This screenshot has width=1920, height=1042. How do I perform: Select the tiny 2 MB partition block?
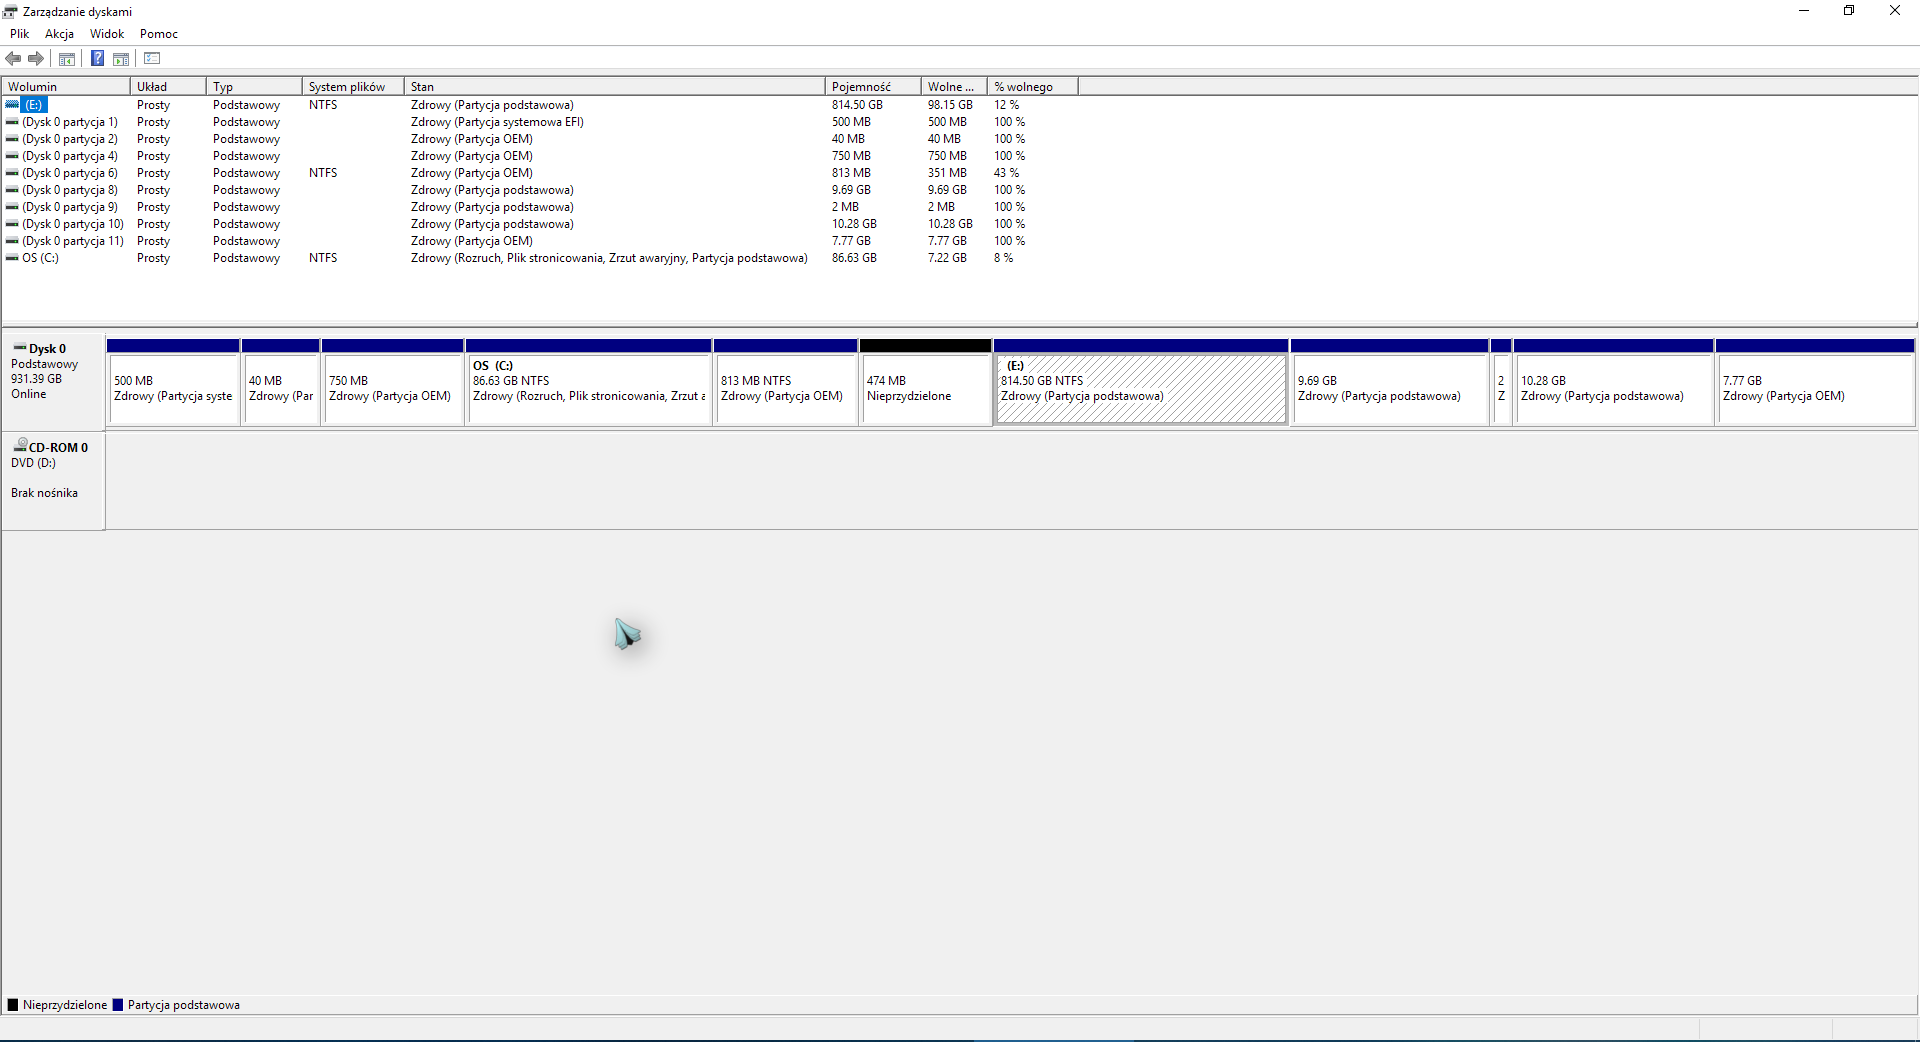point(1501,382)
